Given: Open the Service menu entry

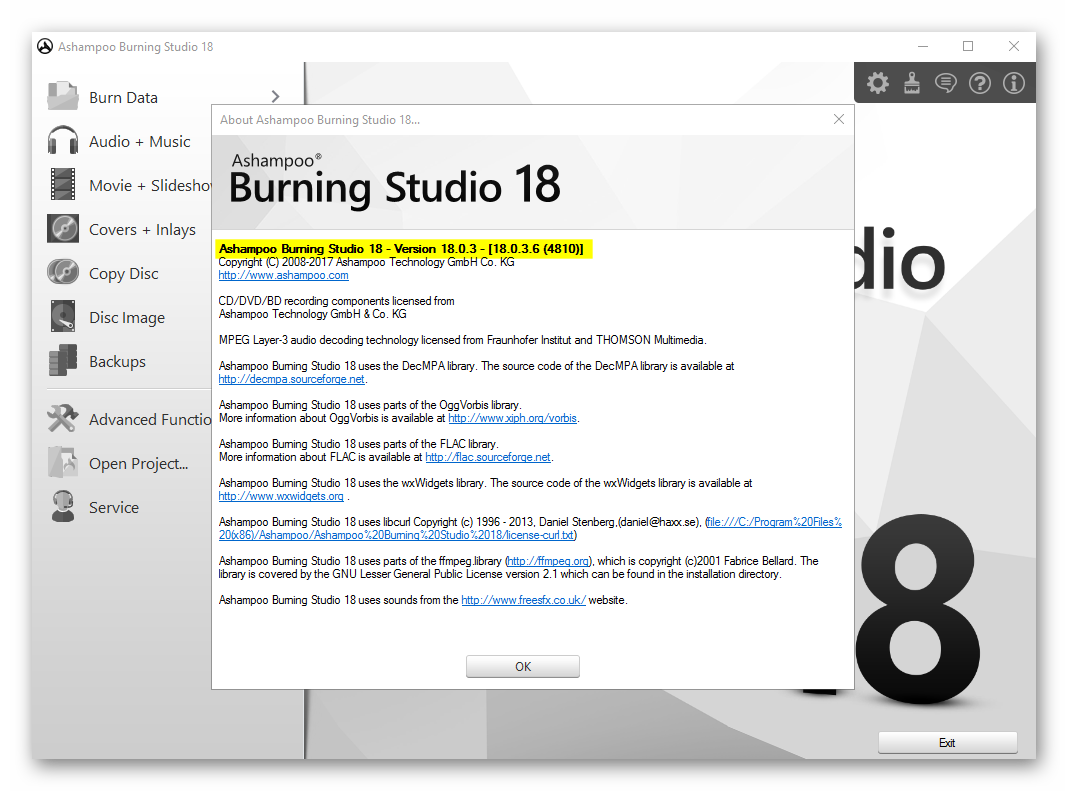Looking at the screenshot, I should [x=113, y=507].
